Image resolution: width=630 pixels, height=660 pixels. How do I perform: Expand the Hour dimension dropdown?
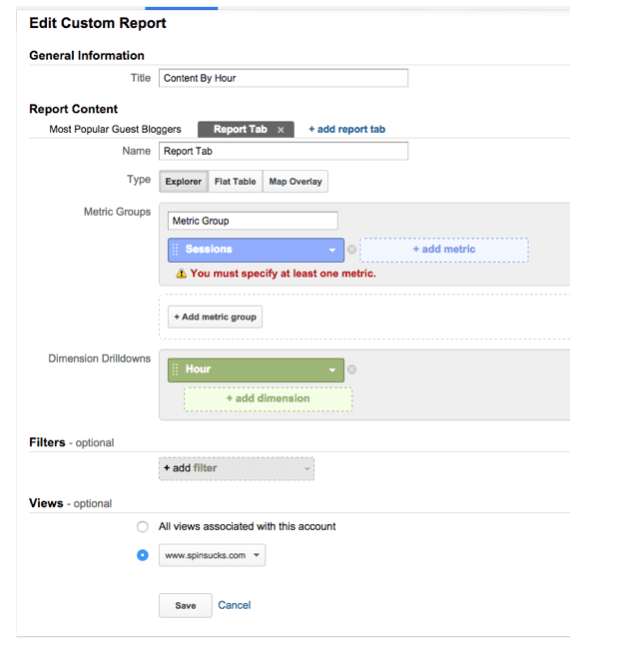(x=332, y=370)
